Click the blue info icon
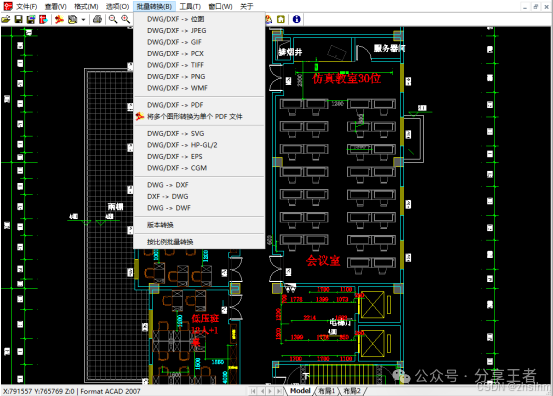Screen dimensions: 553x396 coord(297,19)
